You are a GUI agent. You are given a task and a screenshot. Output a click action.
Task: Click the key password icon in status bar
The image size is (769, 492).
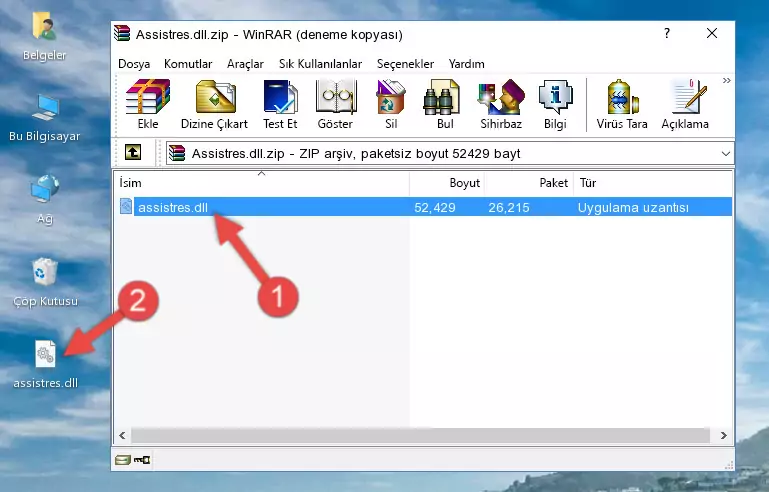point(143,460)
